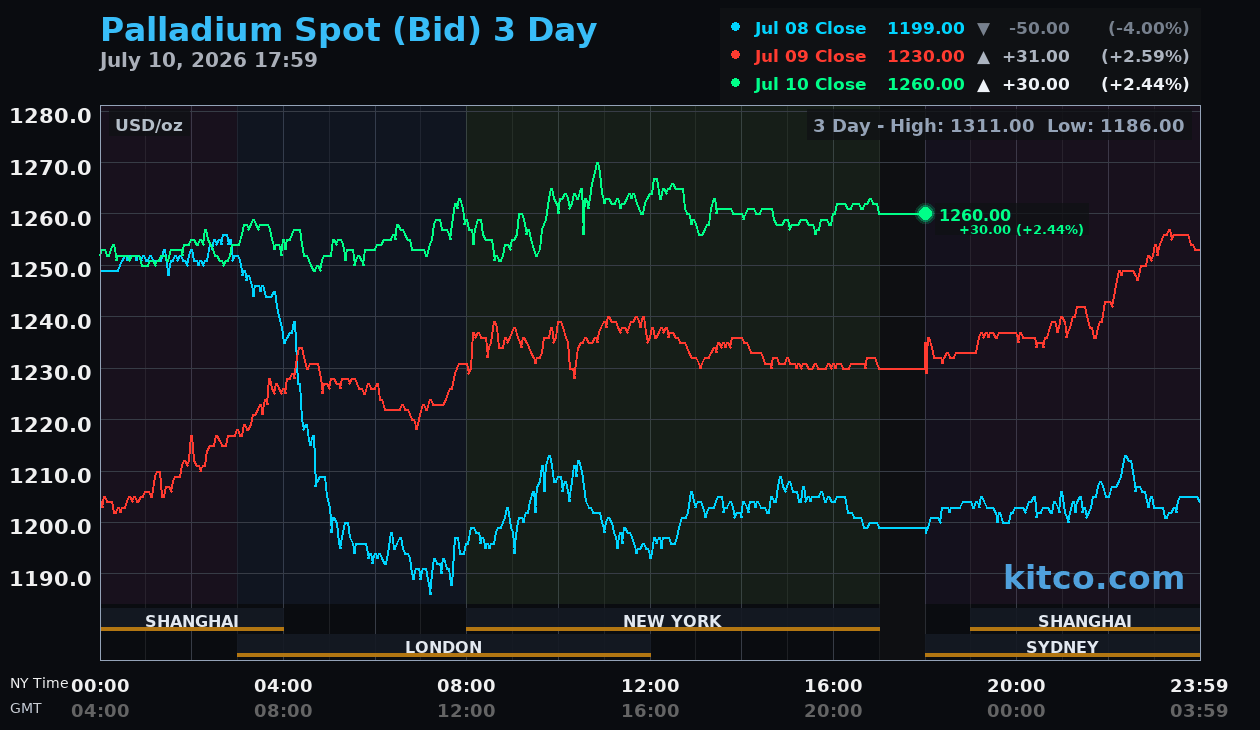The width and height of the screenshot is (1260, 730).
Task: Click the 12:00 NY time tick
Action: point(650,686)
